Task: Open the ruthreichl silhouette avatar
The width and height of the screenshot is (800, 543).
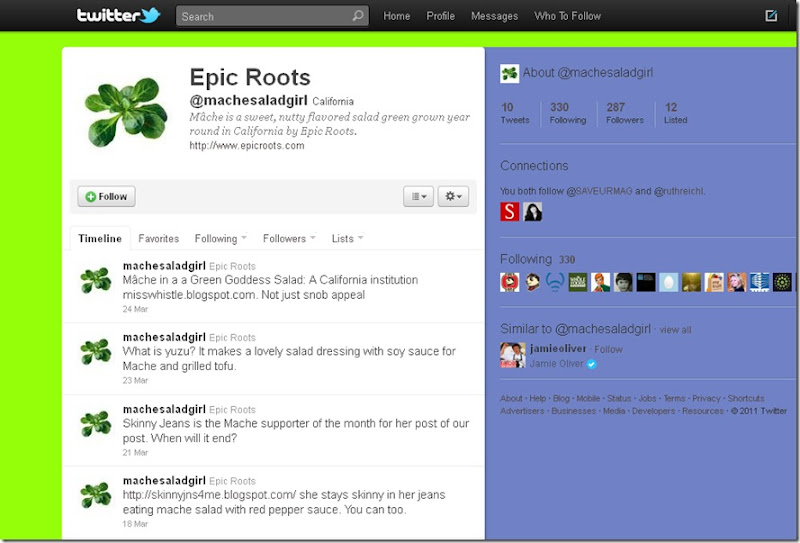Action: click(x=533, y=211)
